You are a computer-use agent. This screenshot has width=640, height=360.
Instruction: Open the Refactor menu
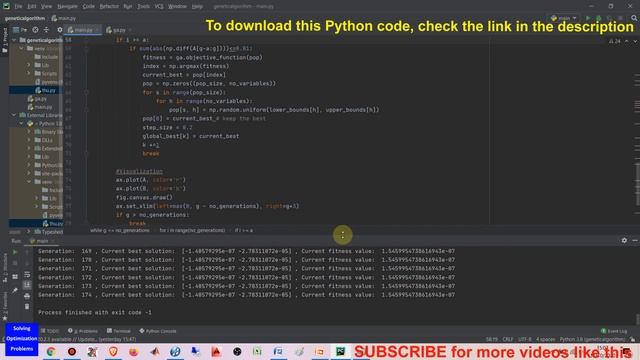pyautogui.click(x=109, y=7)
